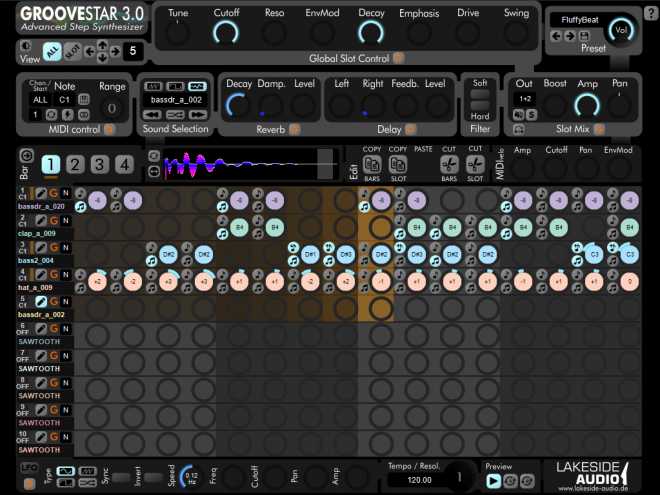Open the piano keyboard icon in MIDI control

coord(84,100)
